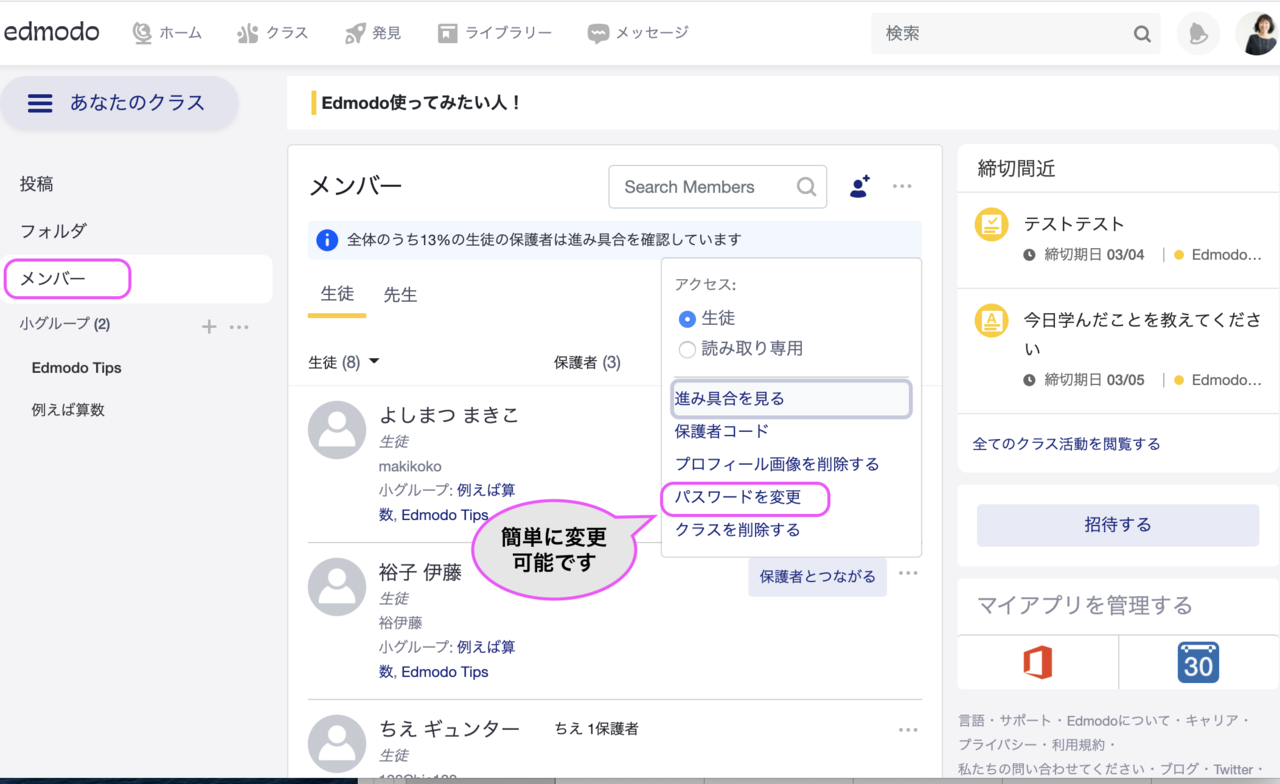The width and height of the screenshot is (1280, 784).
Task: Open 利用規約 footer link
Action: click(1078, 745)
